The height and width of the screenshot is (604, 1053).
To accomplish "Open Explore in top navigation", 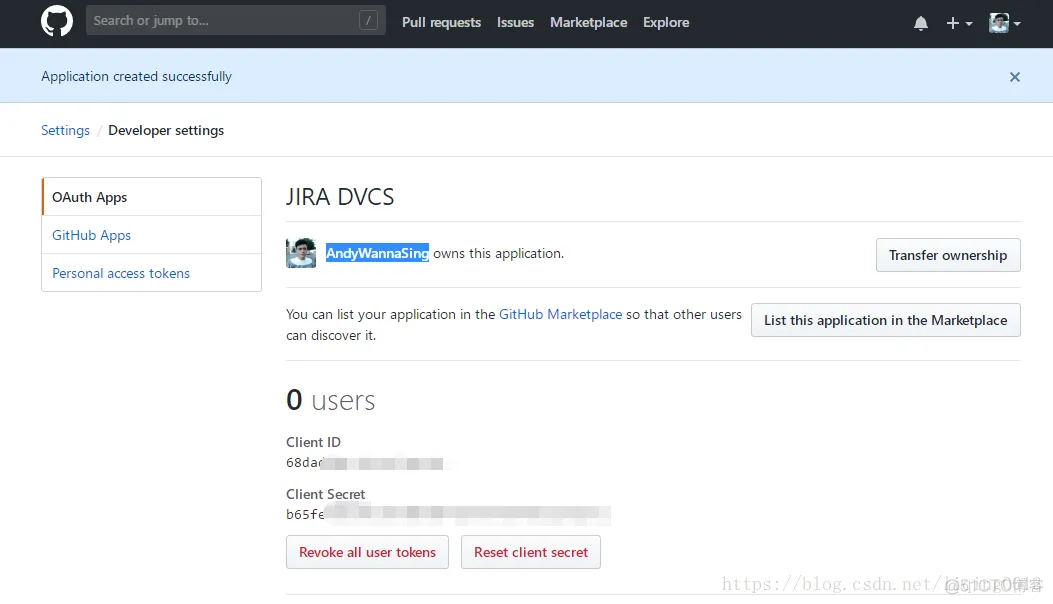I will pyautogui.click(x=666, y=22).
